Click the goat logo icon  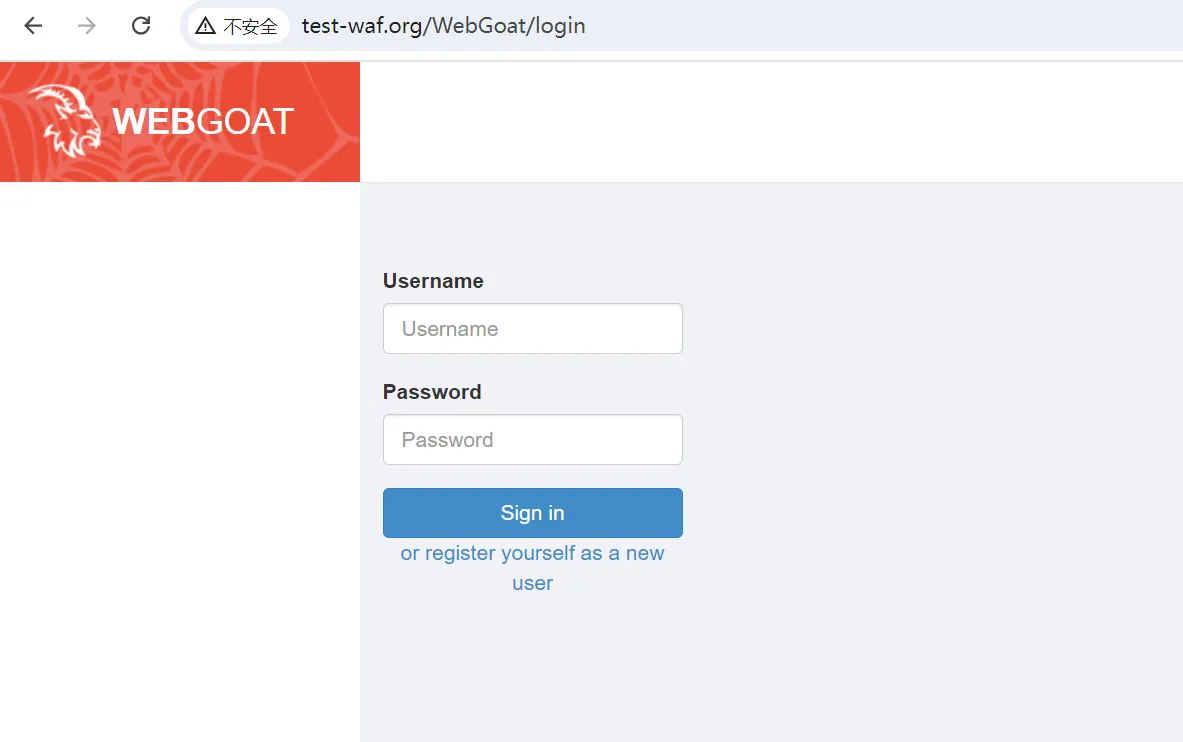point(65,121)
